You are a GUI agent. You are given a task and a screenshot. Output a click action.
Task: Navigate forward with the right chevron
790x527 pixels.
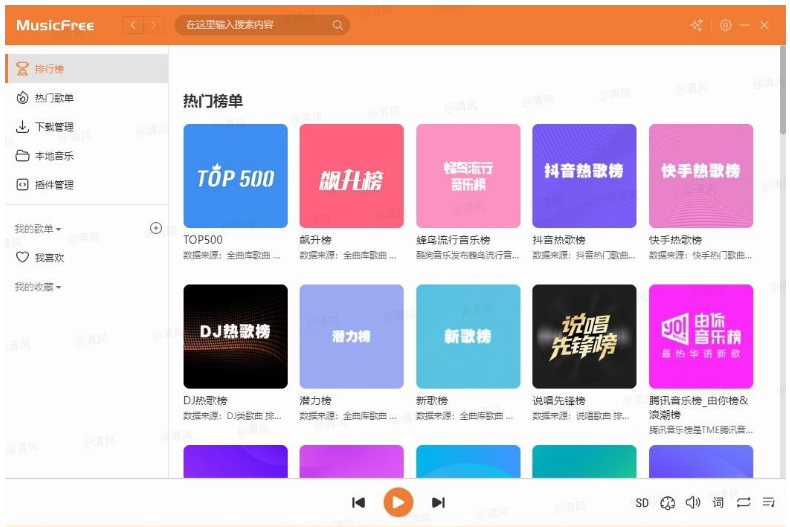click(154, 25)
